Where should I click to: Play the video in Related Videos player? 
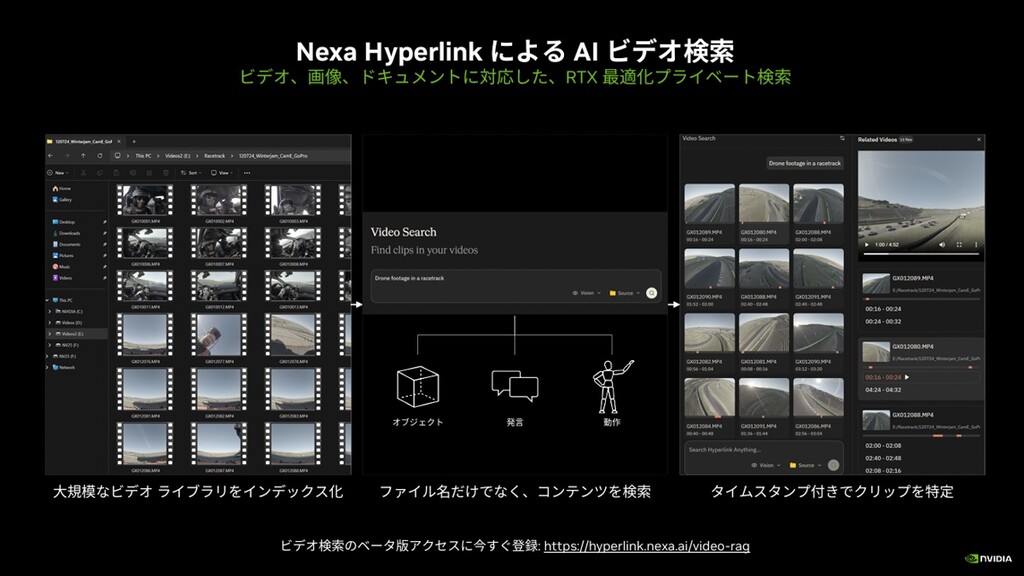pos(867,245)
